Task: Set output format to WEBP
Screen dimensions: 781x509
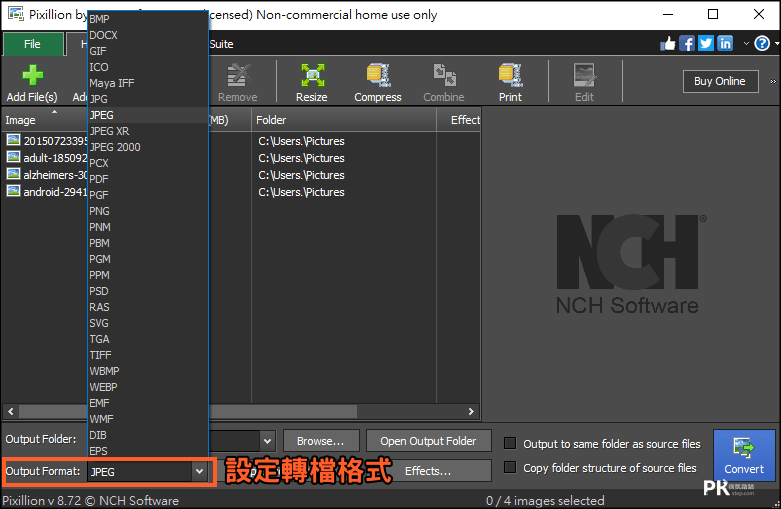Action: click(148, 387)
